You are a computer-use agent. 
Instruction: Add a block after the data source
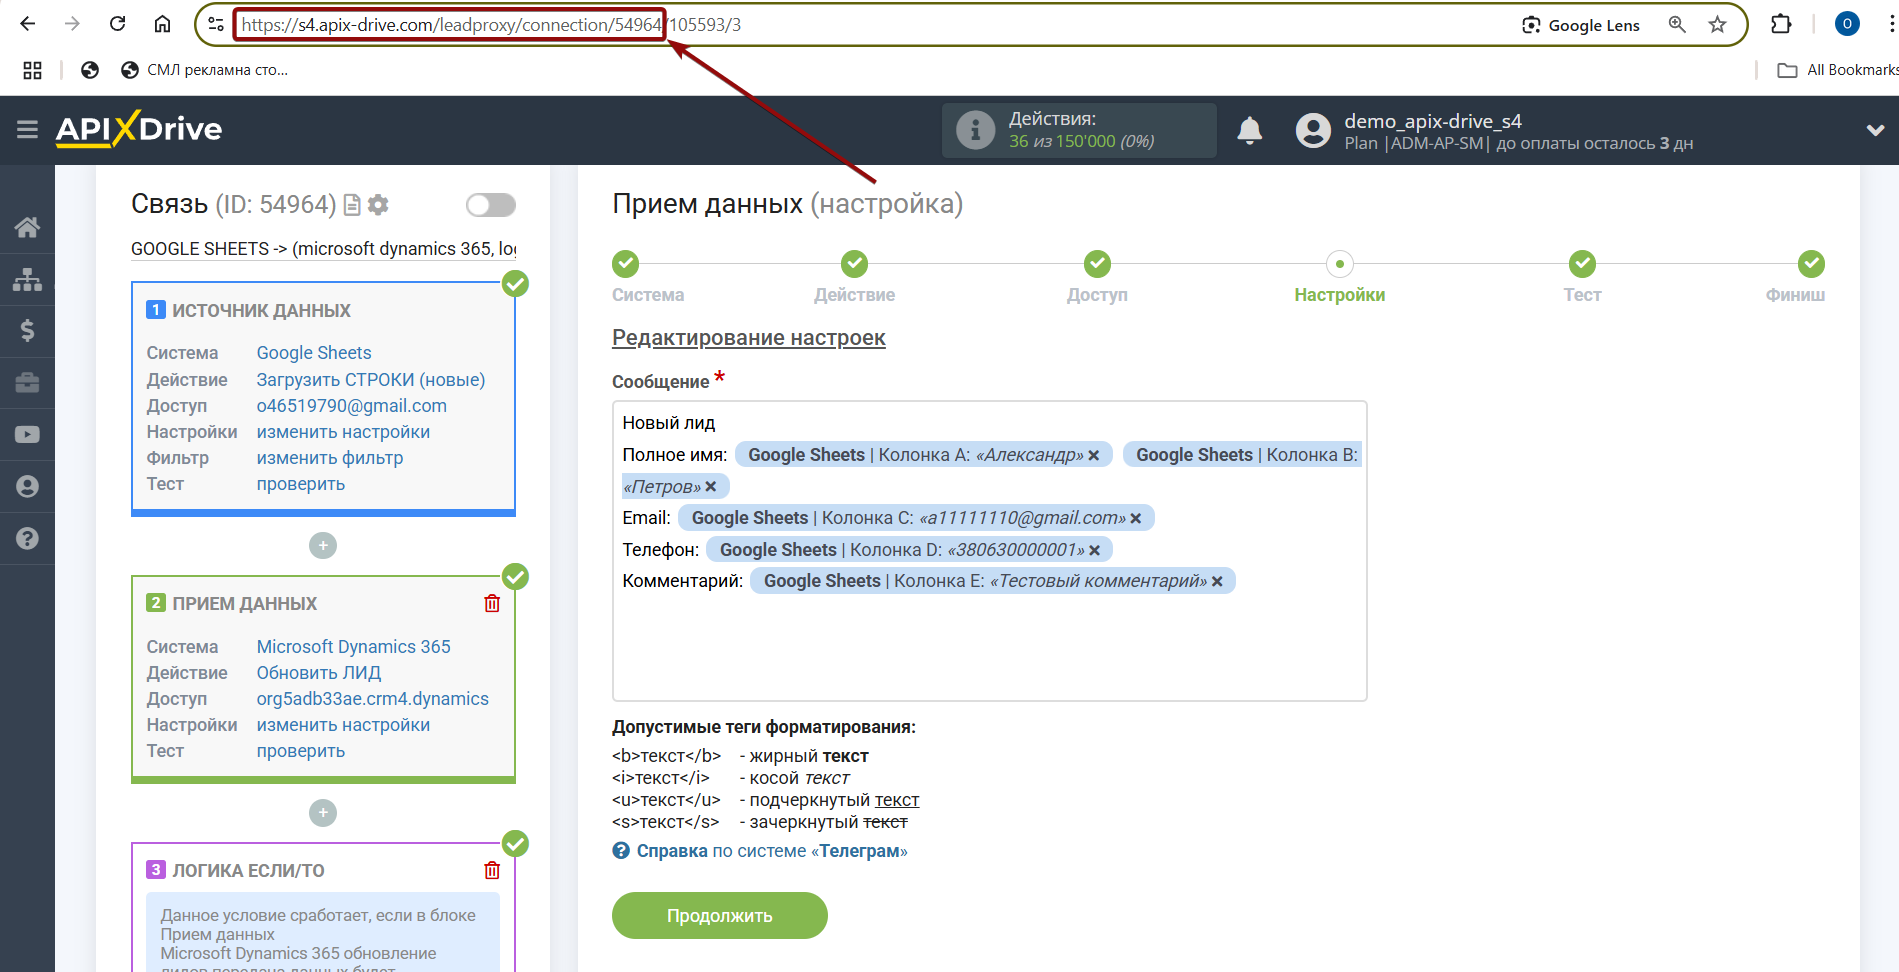(323, 545)
